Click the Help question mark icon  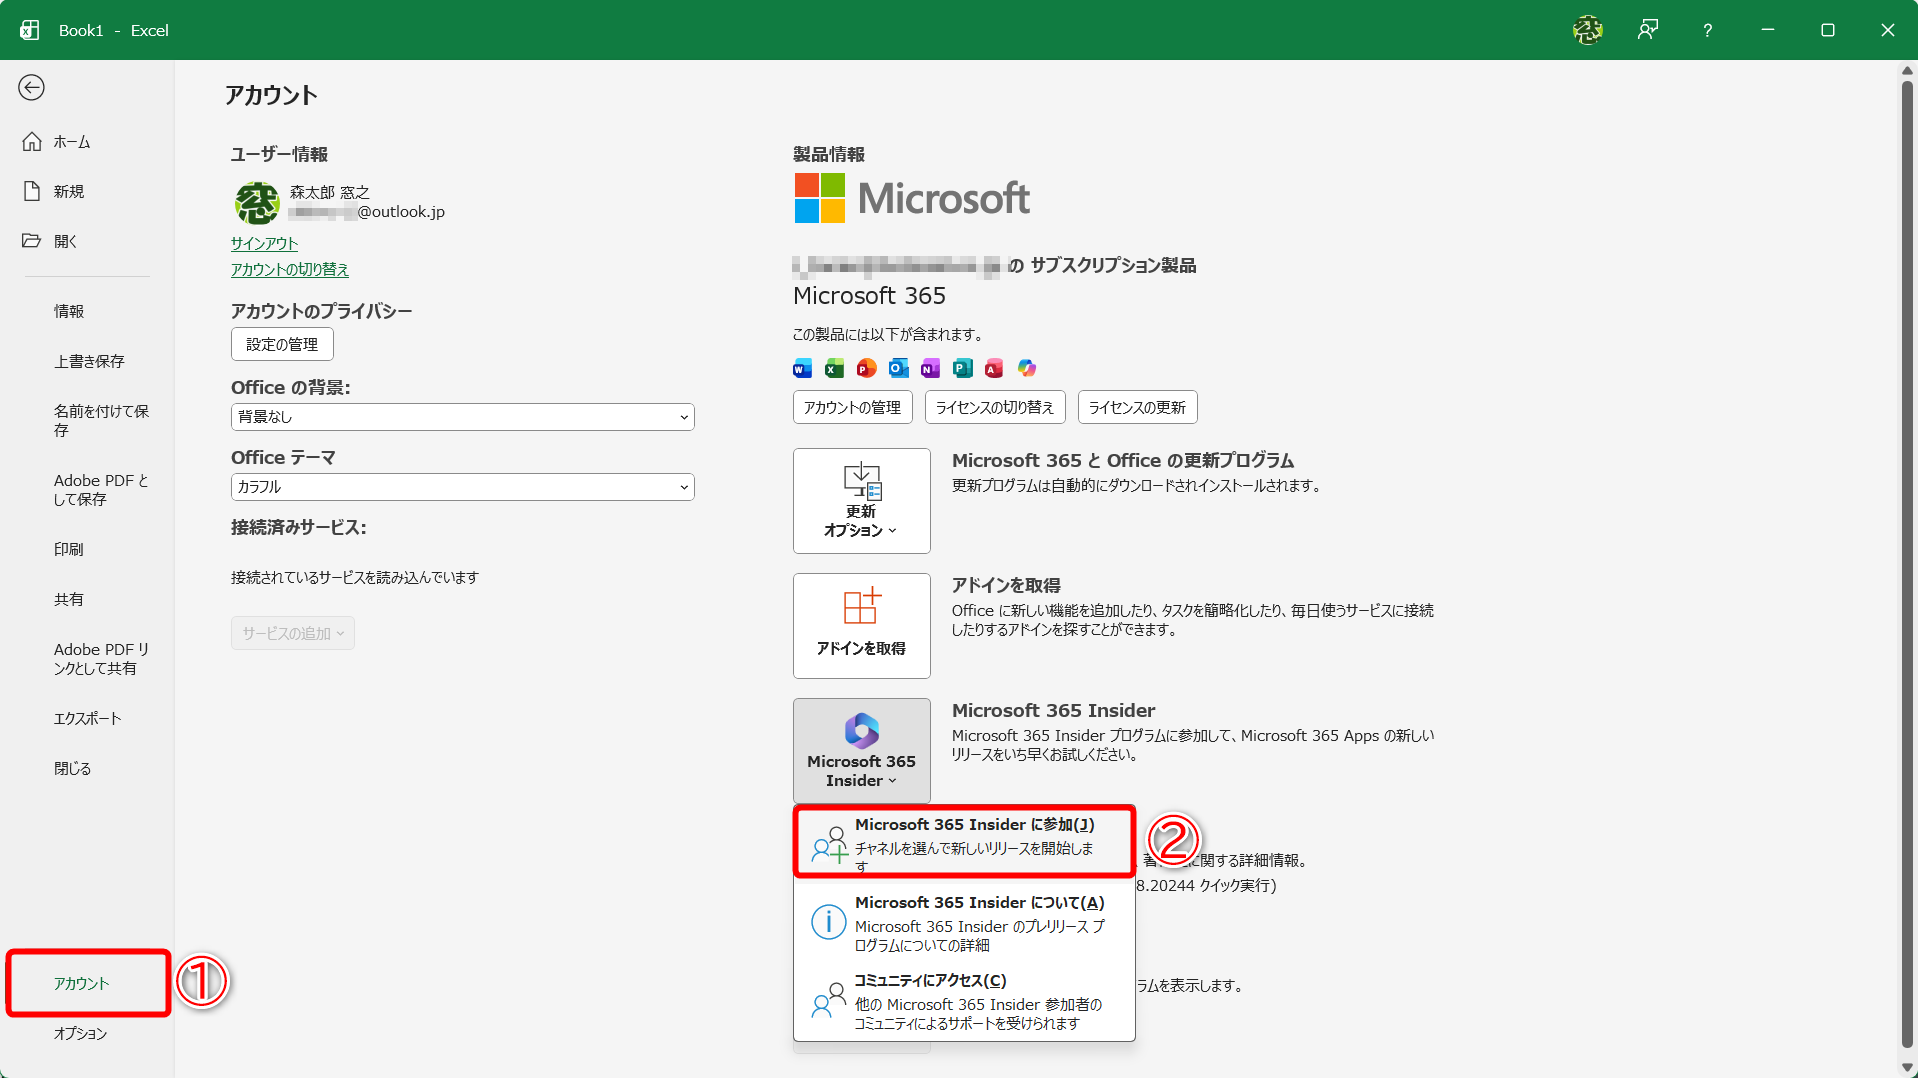point(1707,30)
